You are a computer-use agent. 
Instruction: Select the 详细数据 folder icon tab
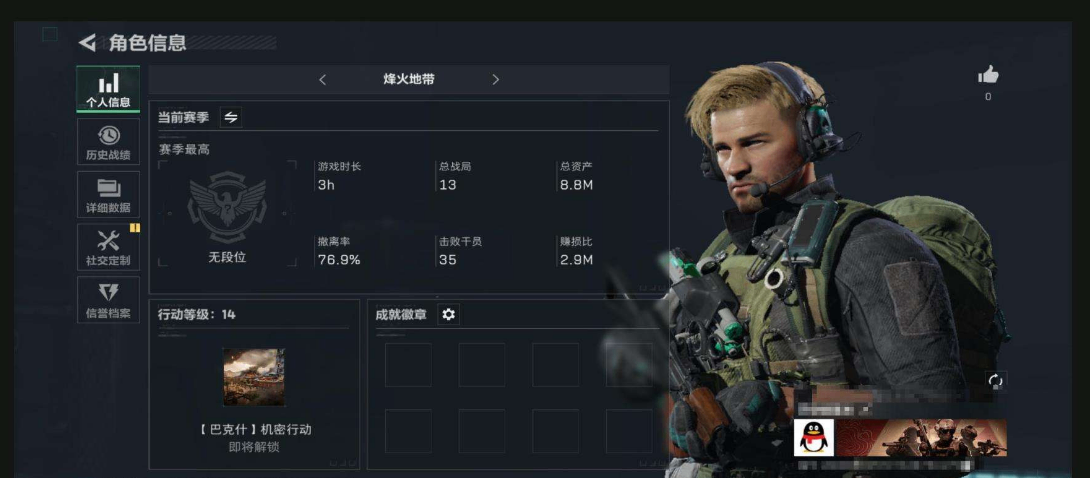[108, 195]
